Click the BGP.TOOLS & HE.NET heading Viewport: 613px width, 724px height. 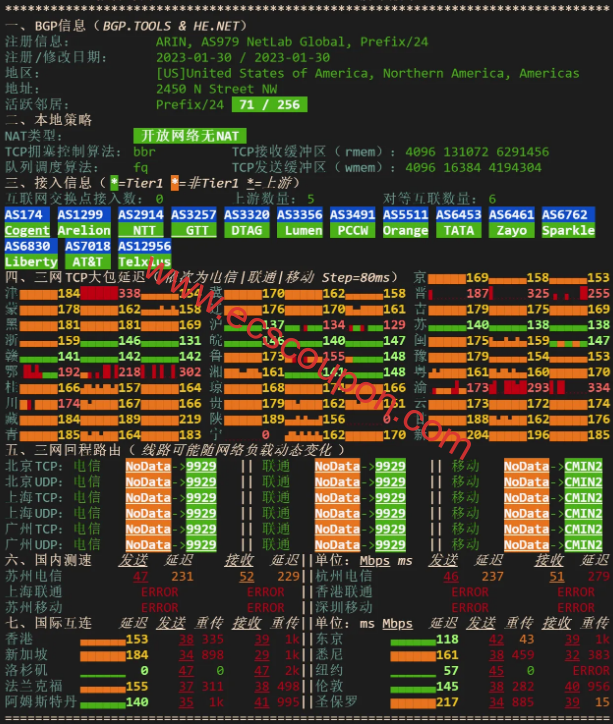170,26
